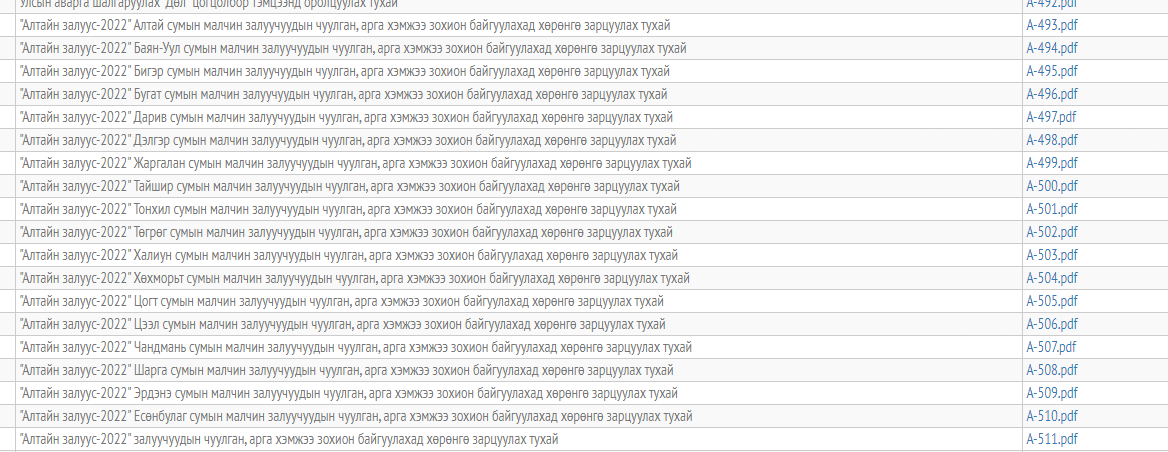This screenshot has width=1168, height=452.
Task: Select the A-506.pdf file link
Action: (x=1052, y=324)
